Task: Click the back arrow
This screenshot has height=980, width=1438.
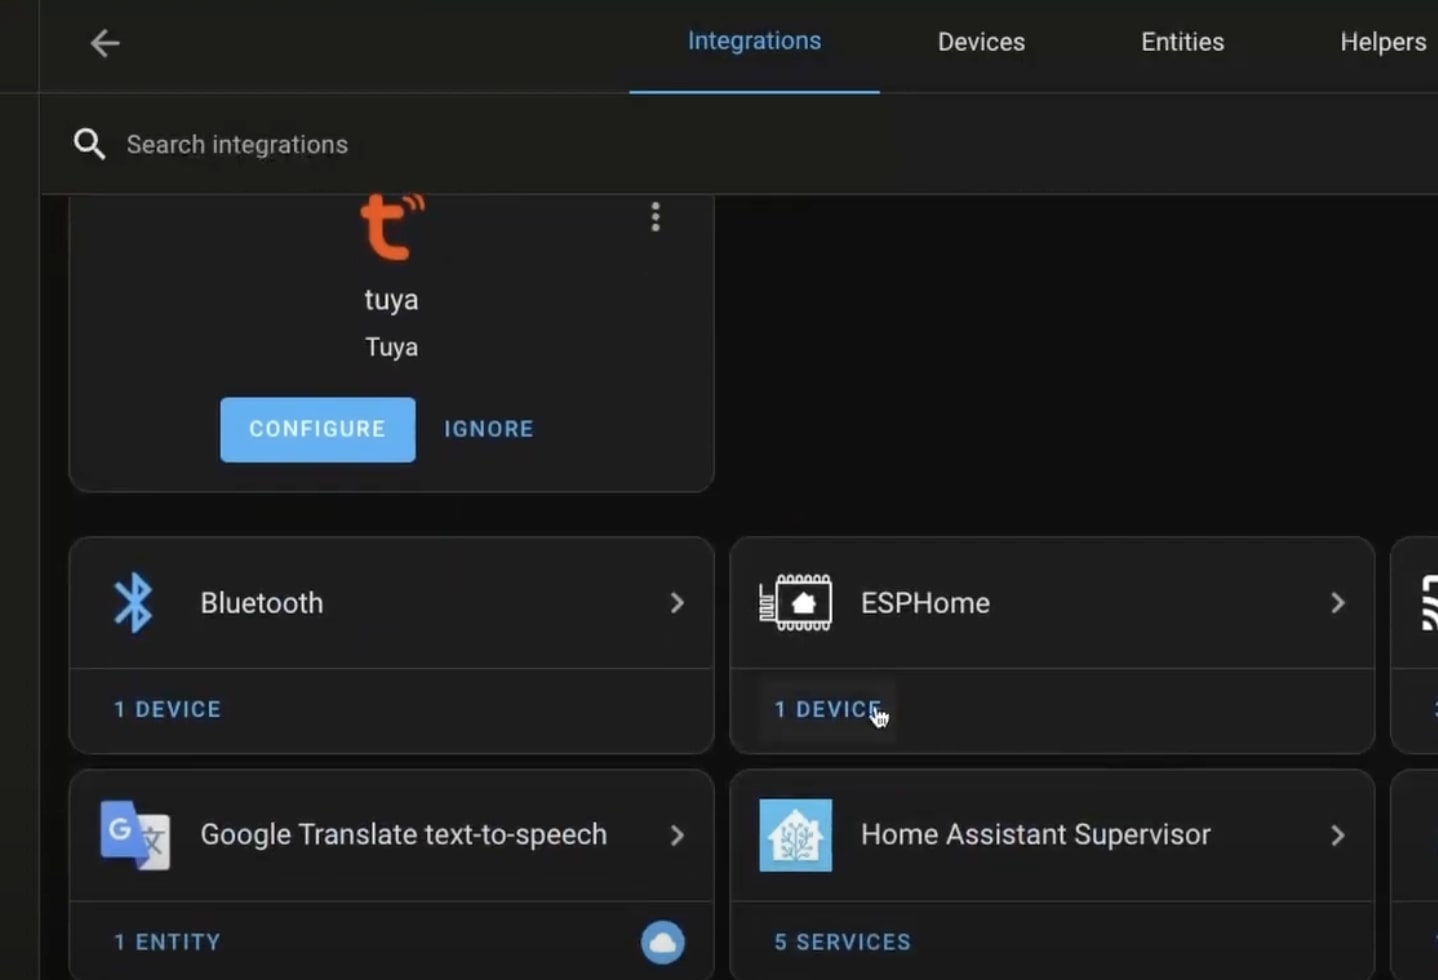Action: pos(104,43)
